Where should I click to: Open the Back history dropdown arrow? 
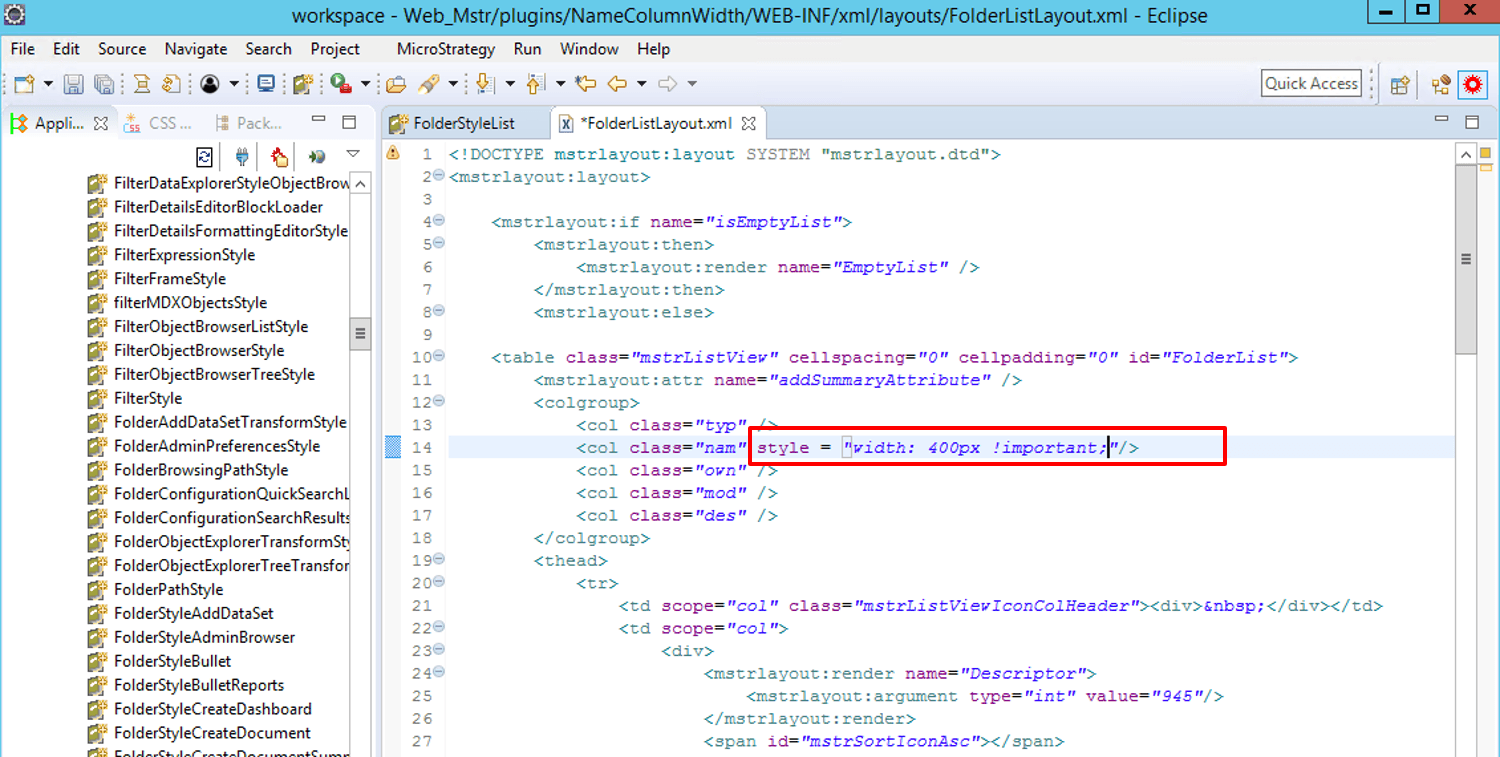coord(641,85)
